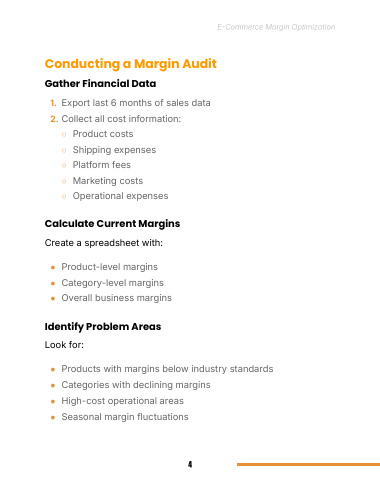Click 'Products with margins below industry standards'
The width and height of the screenshot is (380, 492).
click(167, 369)
